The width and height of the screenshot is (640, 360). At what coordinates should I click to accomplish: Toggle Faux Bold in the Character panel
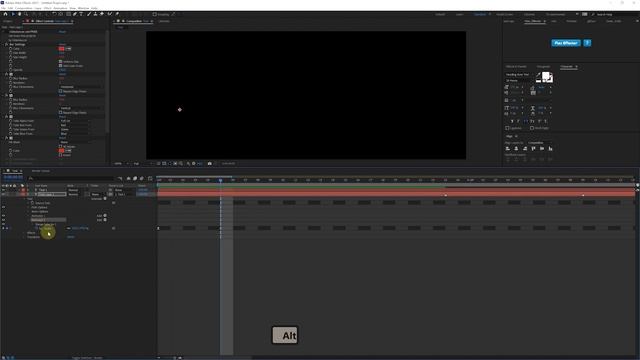coord(512,121)
